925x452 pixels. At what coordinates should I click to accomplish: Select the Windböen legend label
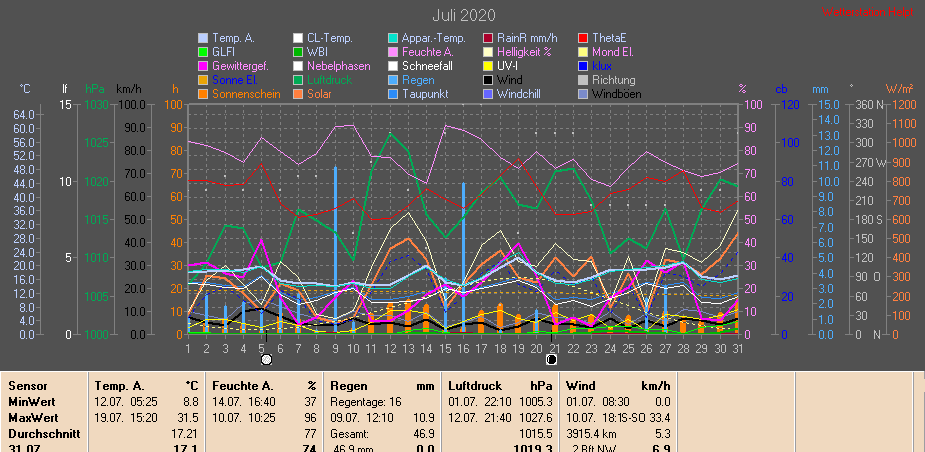coord(616,94)
